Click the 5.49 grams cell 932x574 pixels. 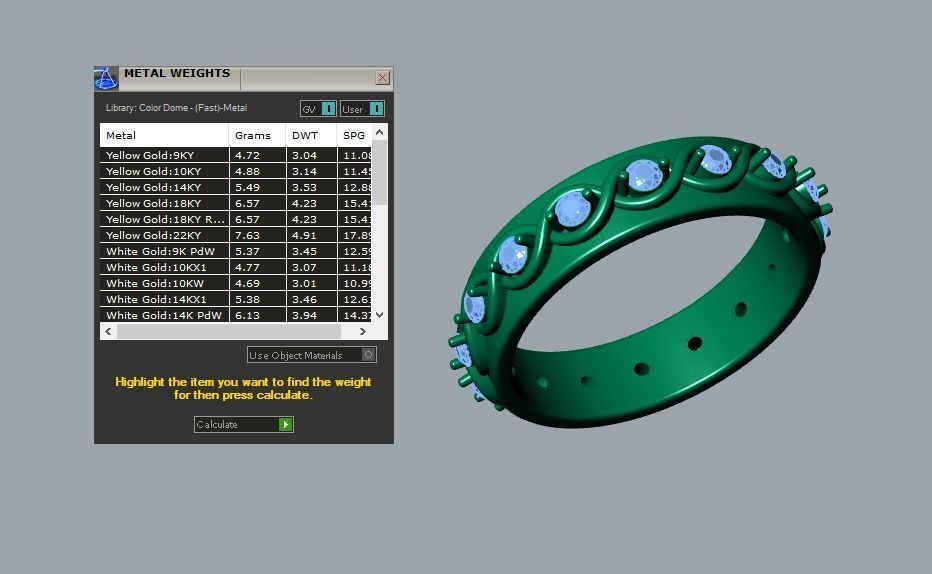[257, 187]
